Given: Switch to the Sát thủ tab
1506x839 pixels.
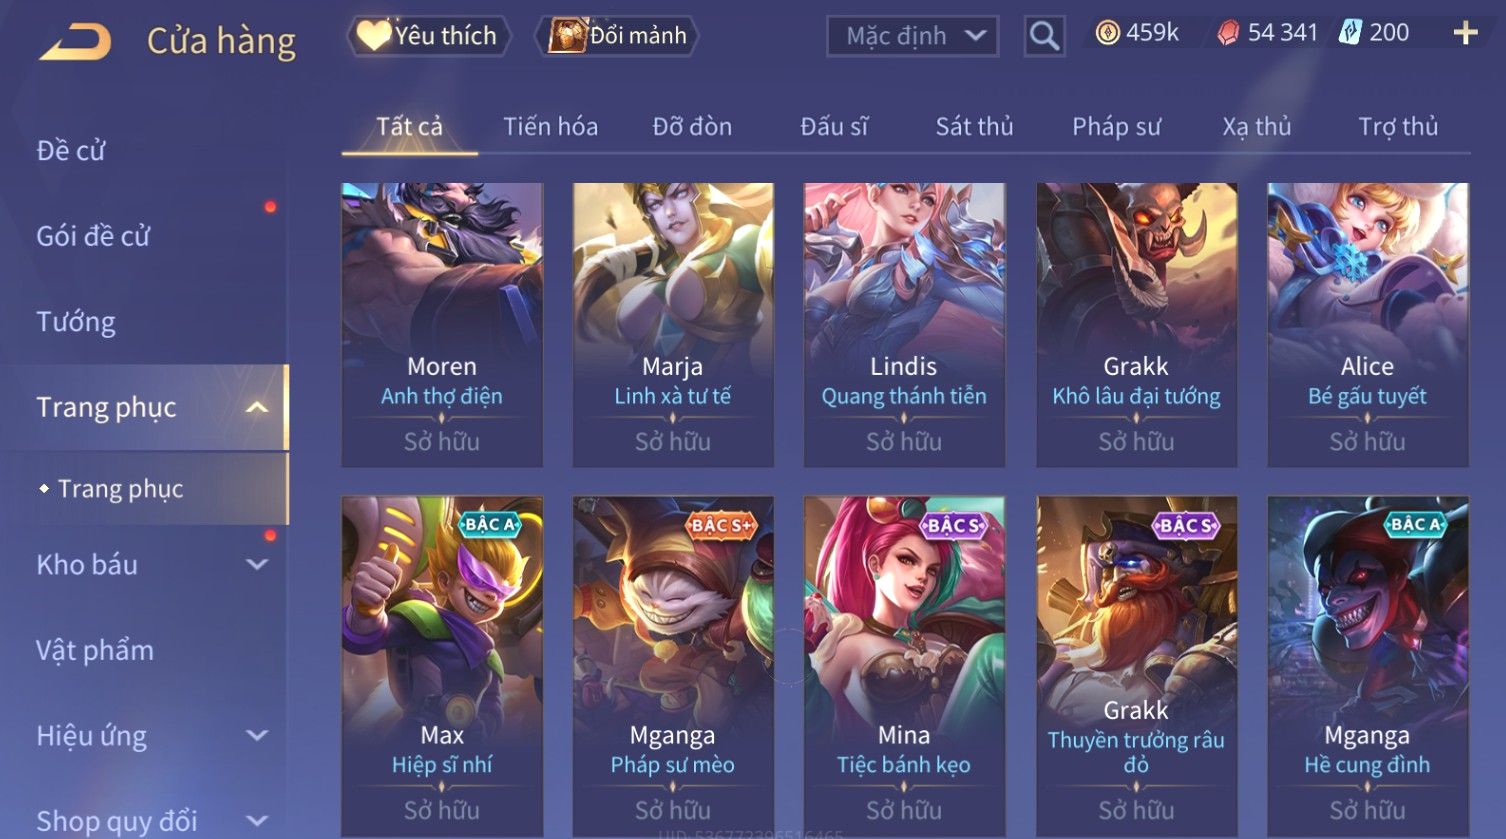Looking at the screenshot, I should click(974, 127).
